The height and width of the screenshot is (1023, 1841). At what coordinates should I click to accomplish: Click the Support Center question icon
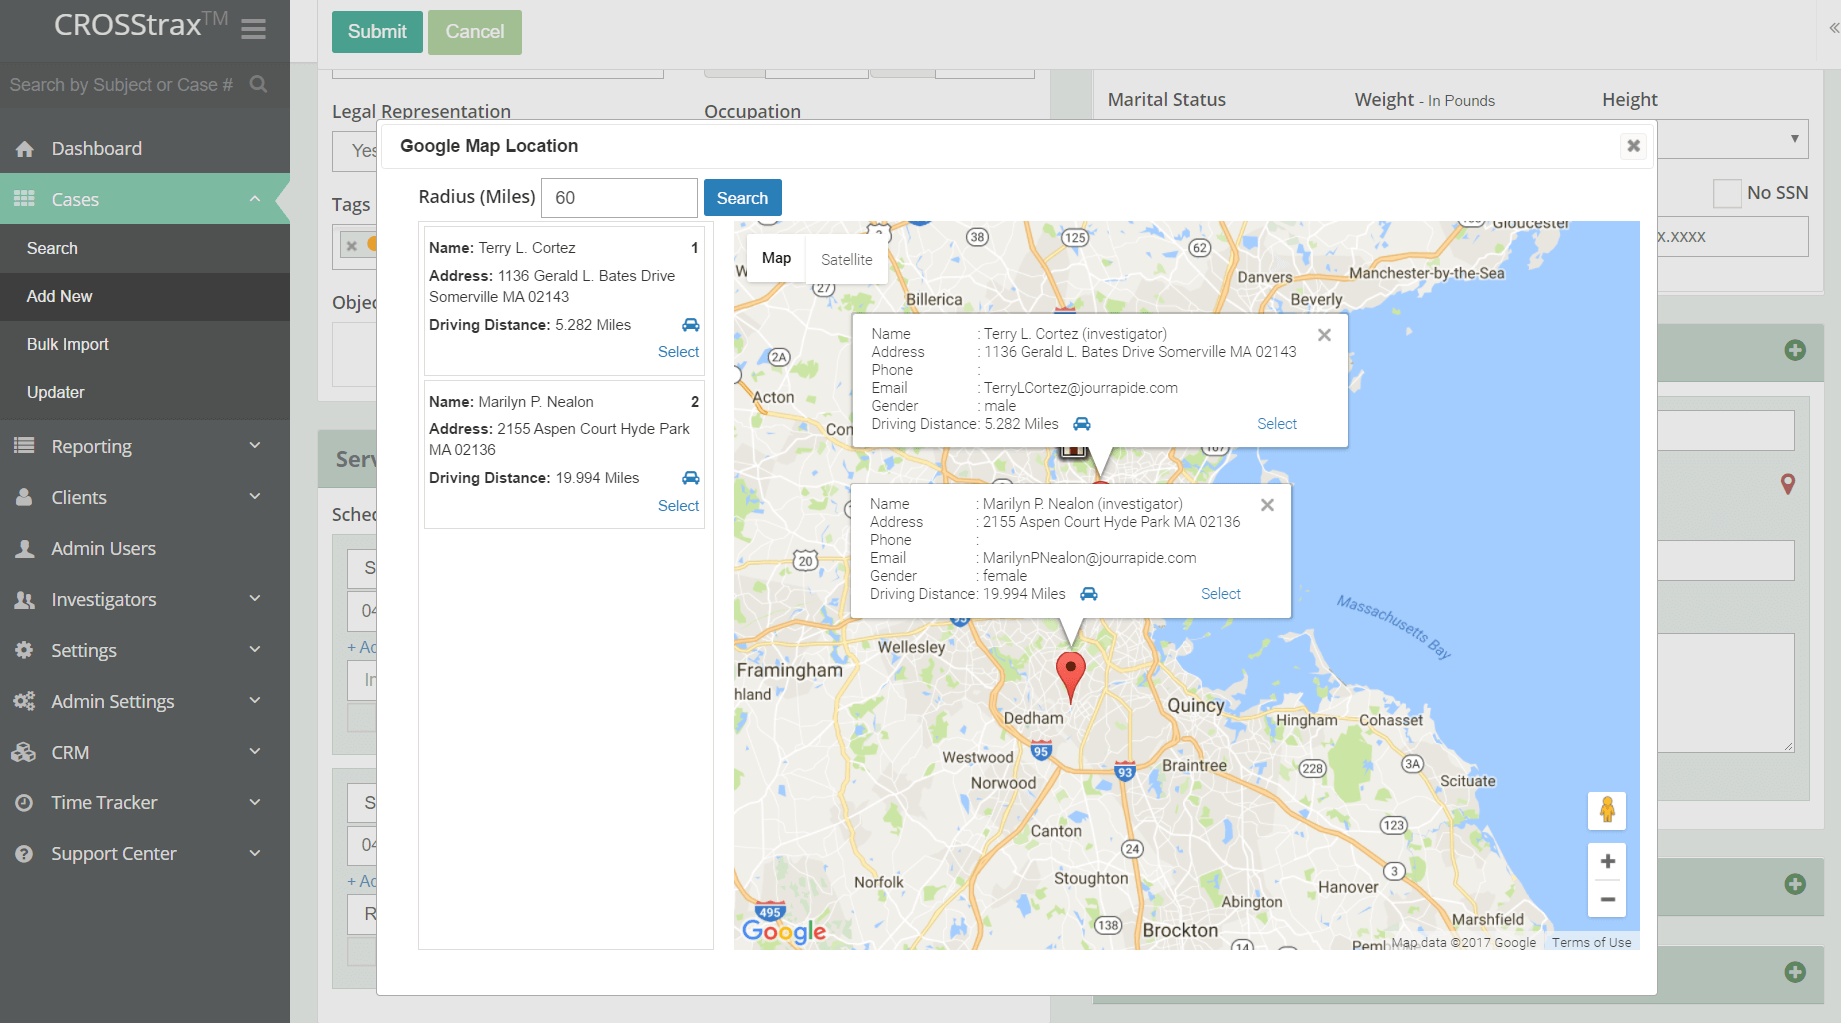pyautogui.click(x=24, y=854)
